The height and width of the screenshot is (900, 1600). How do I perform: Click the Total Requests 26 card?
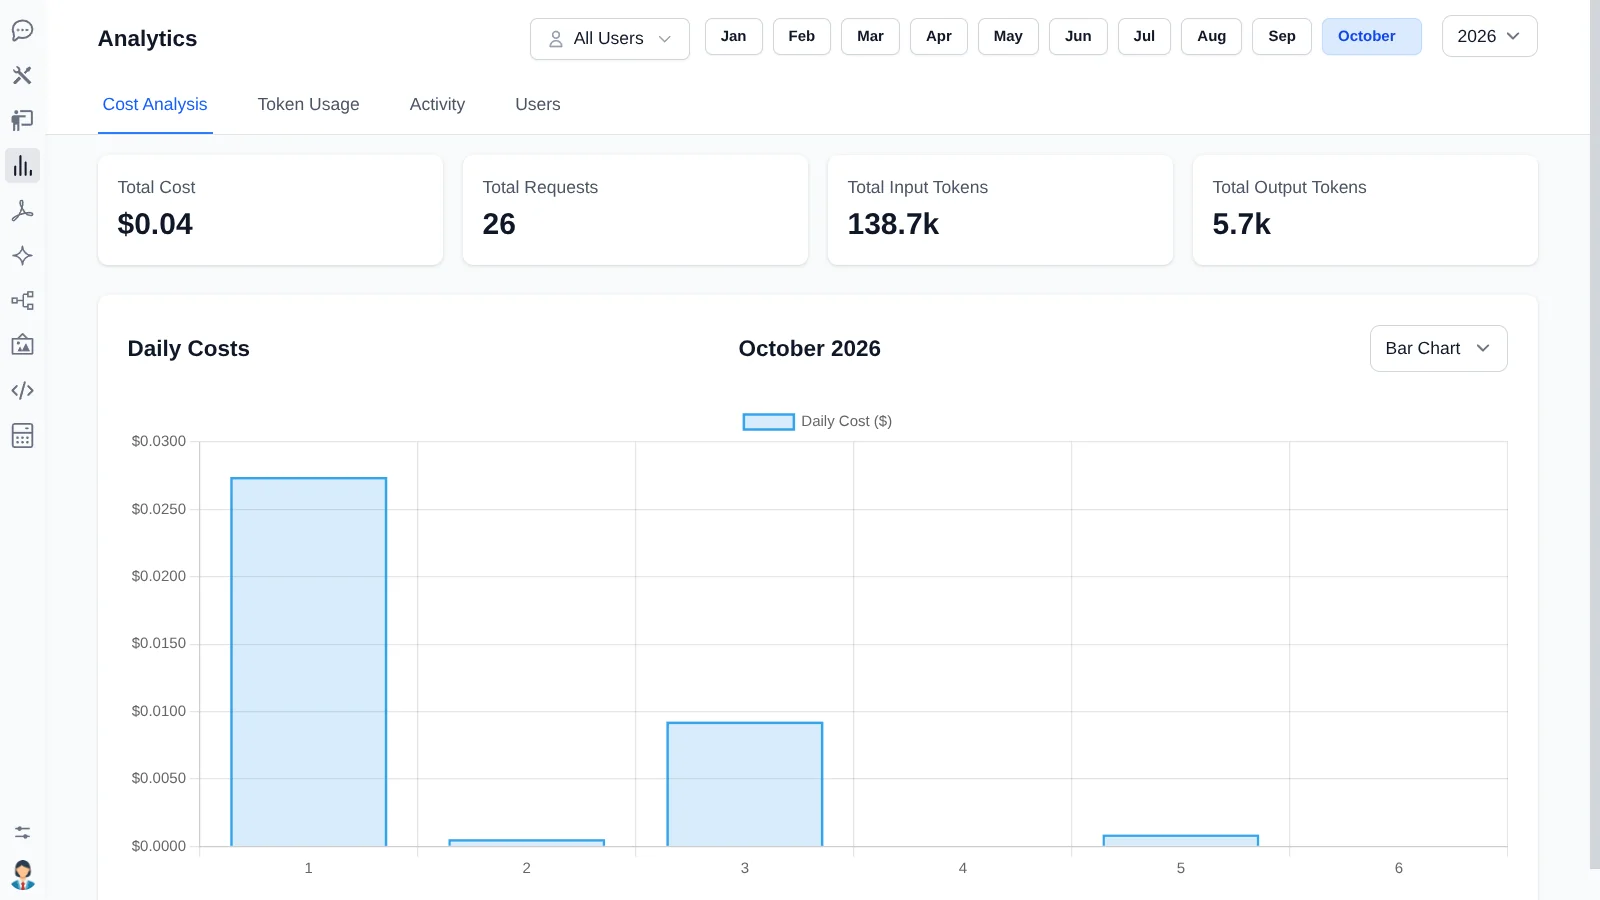[635, 210]
